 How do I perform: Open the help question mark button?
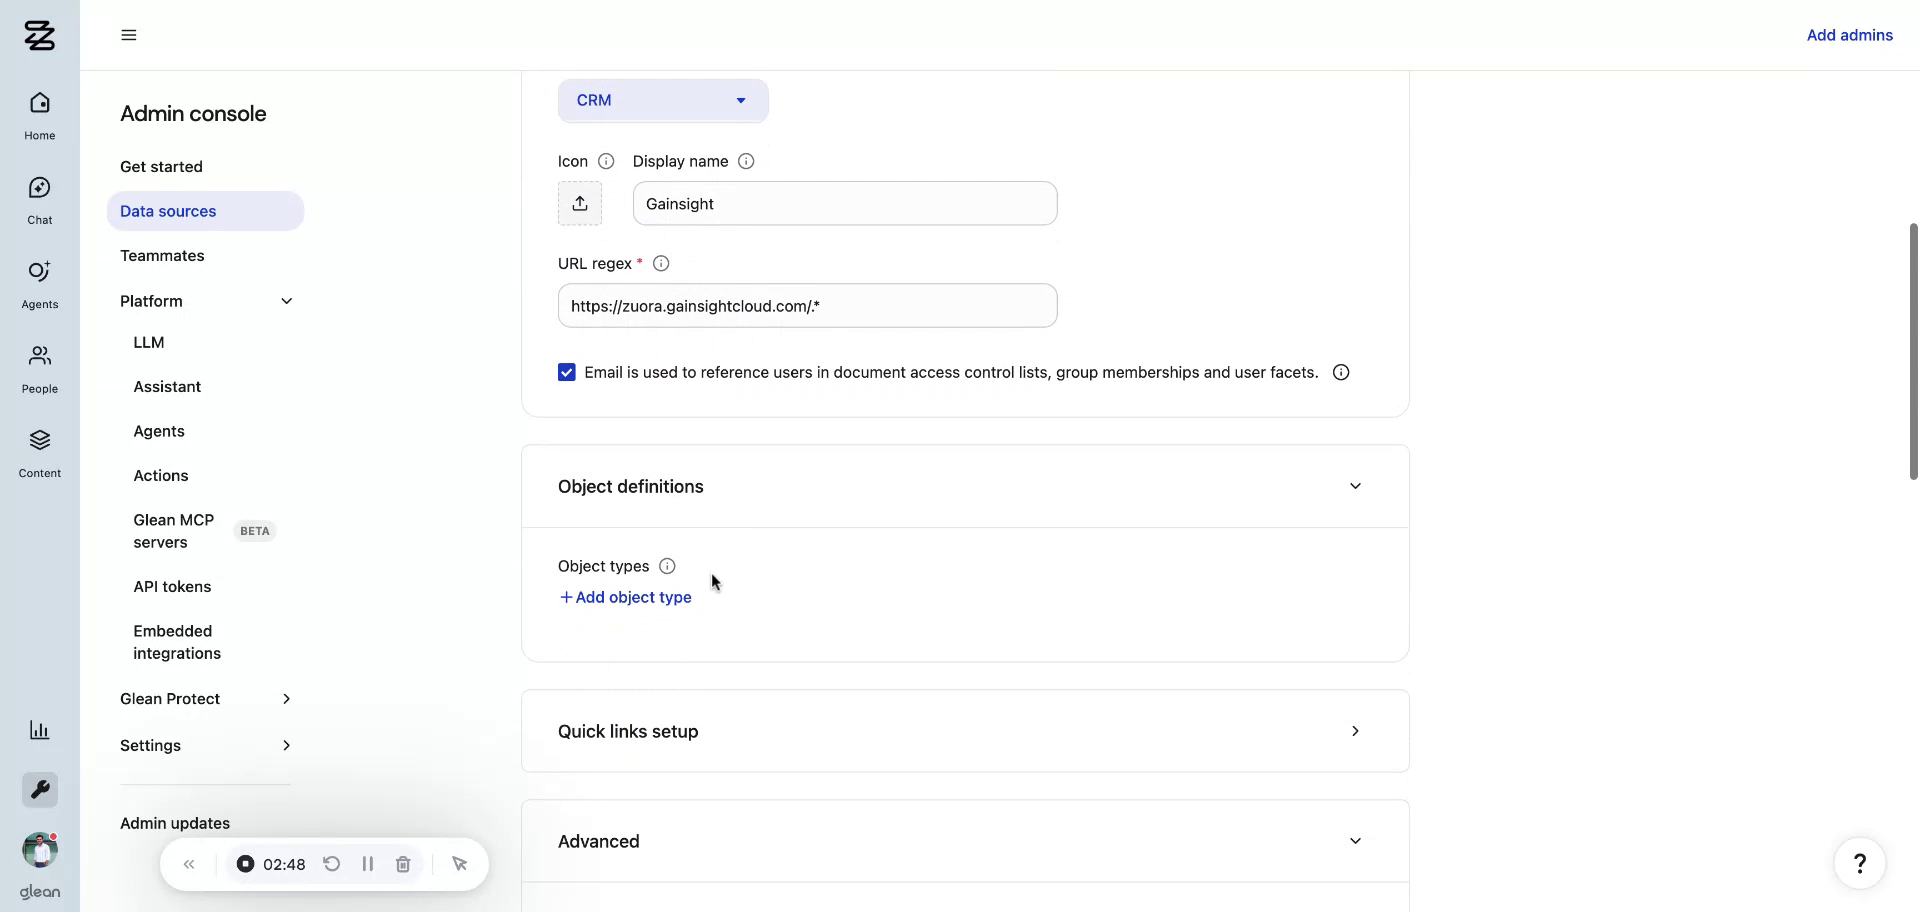[1860, 862]
